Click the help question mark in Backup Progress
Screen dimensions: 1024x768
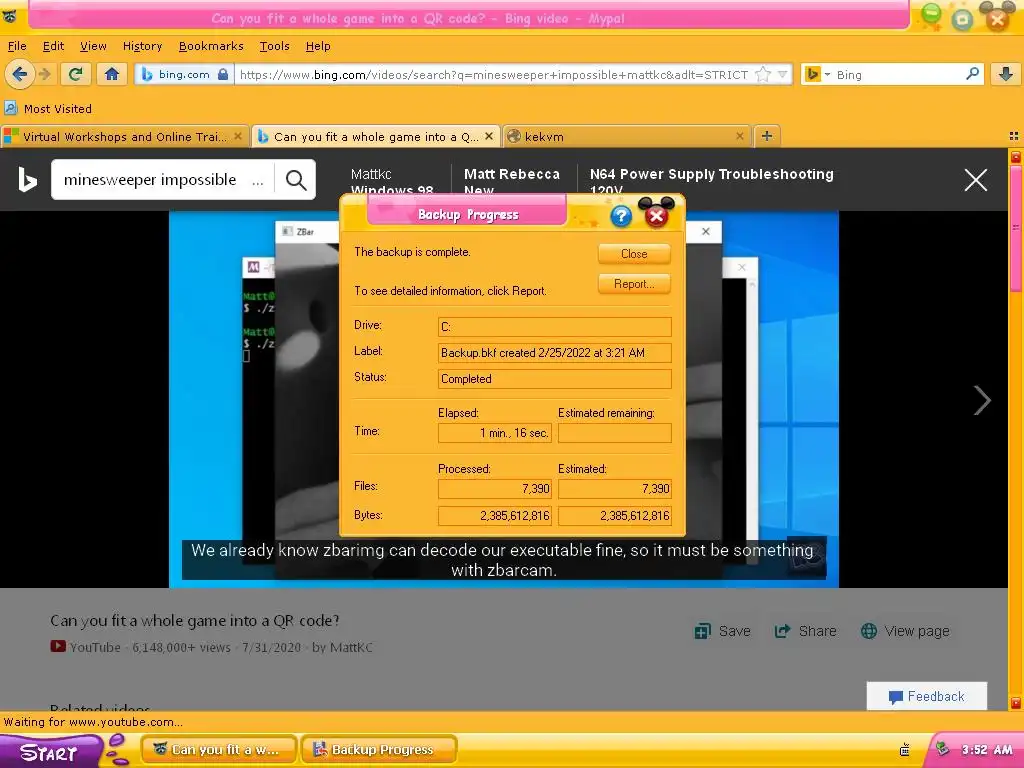[x=621, y=216]
